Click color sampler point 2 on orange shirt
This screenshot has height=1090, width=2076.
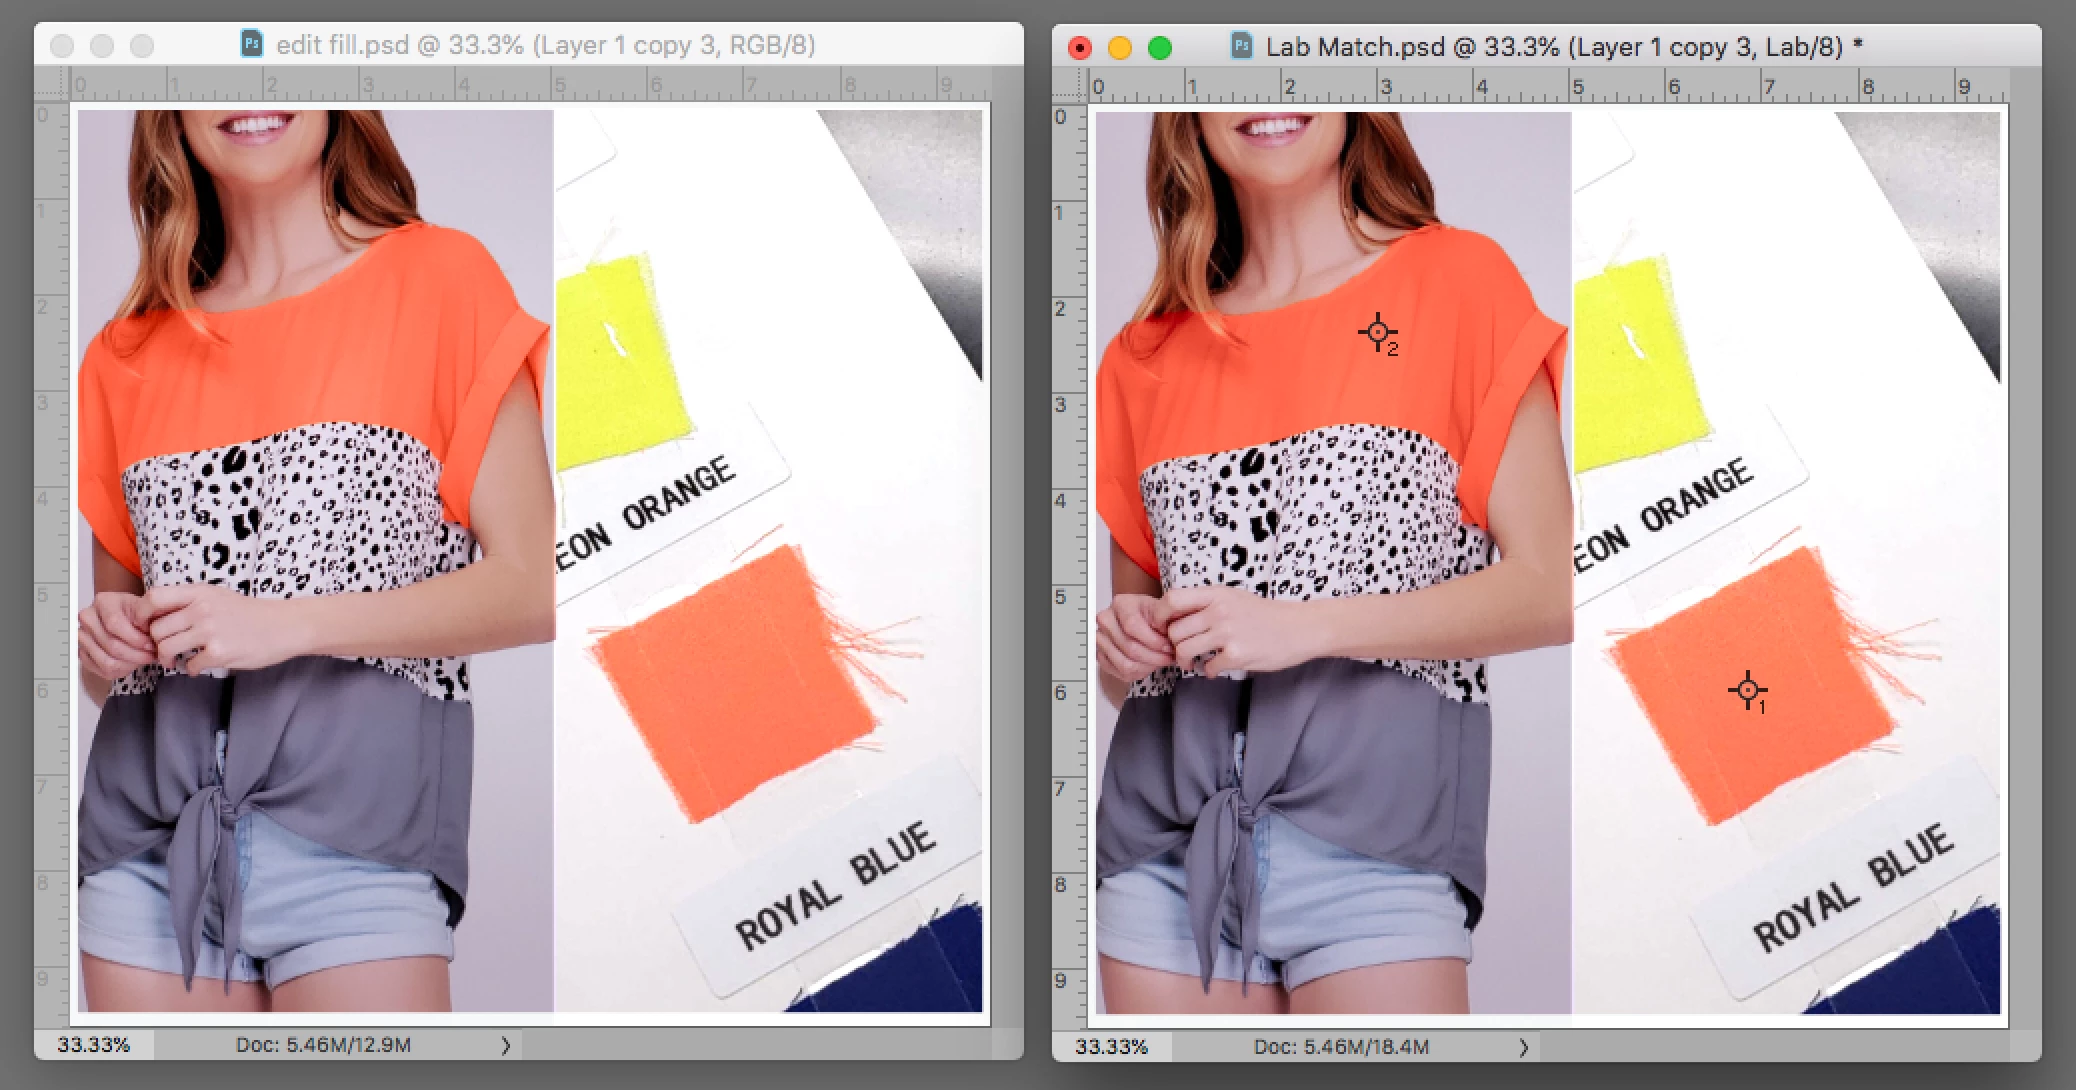point(1377,331)
